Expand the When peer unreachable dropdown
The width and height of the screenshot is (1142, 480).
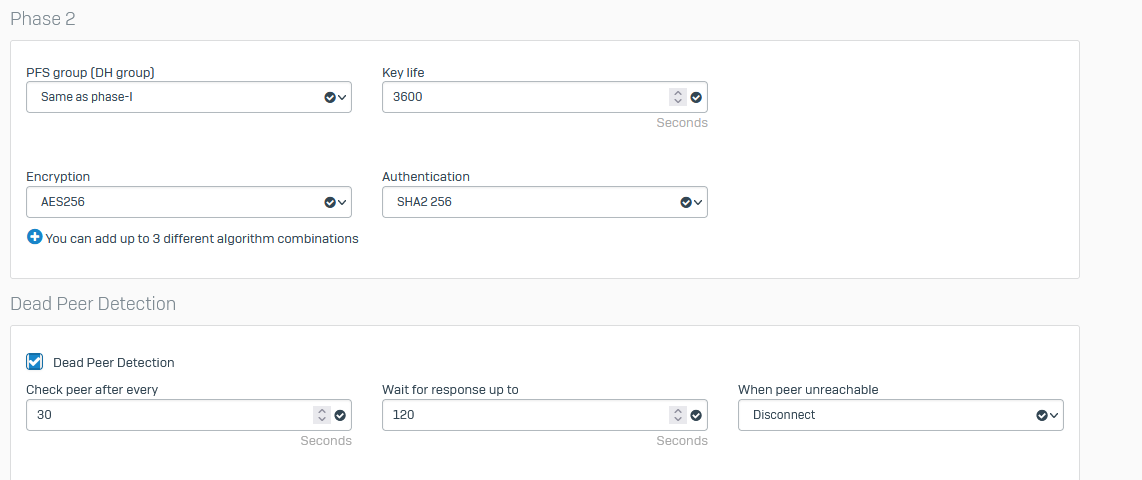coord(901,415)
